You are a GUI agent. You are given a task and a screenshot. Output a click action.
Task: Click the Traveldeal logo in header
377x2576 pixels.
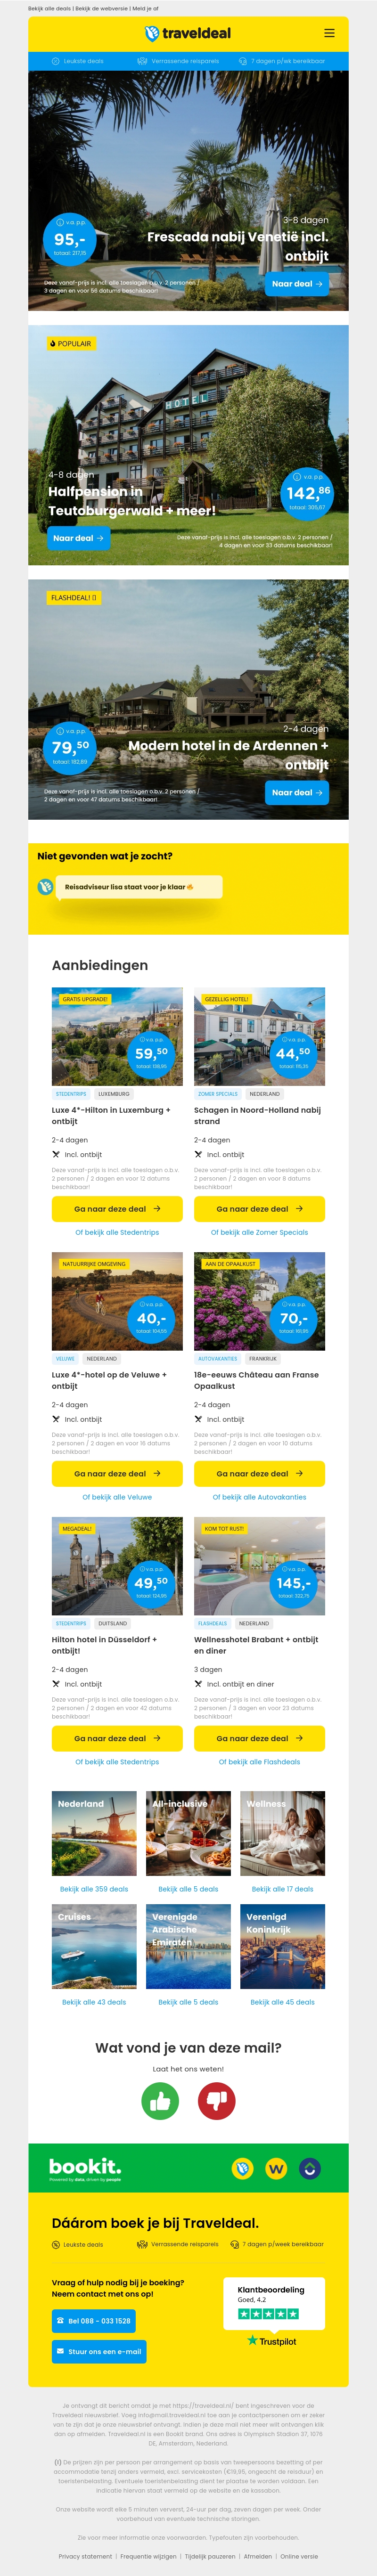pyautogui.click(x=188, y=33)
